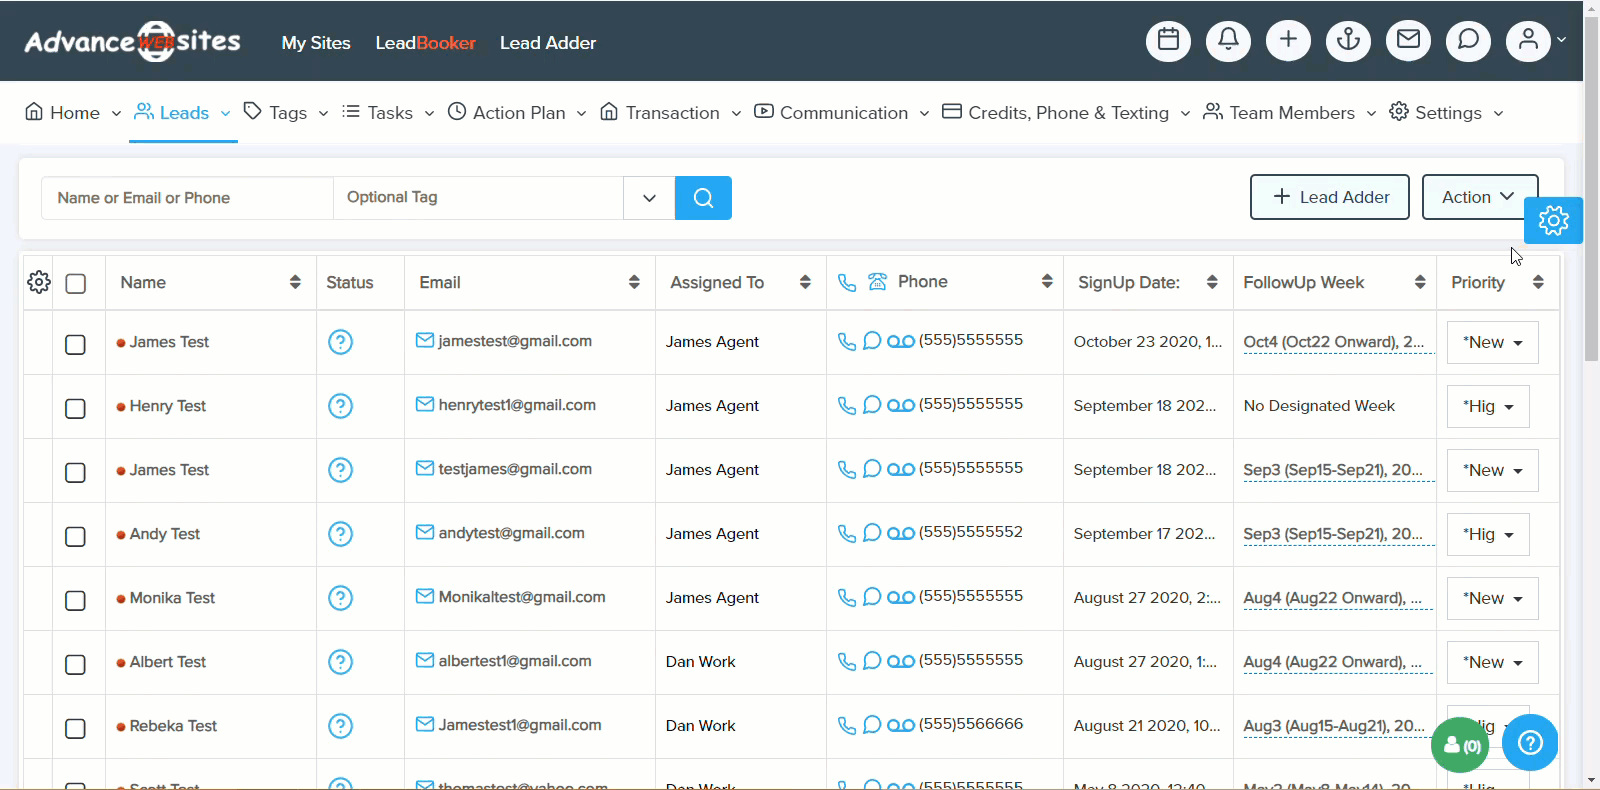The height and width of the screenshot is (790, 1600).
Task: Click the anchor icon in header
Action: coord(1348,41)
